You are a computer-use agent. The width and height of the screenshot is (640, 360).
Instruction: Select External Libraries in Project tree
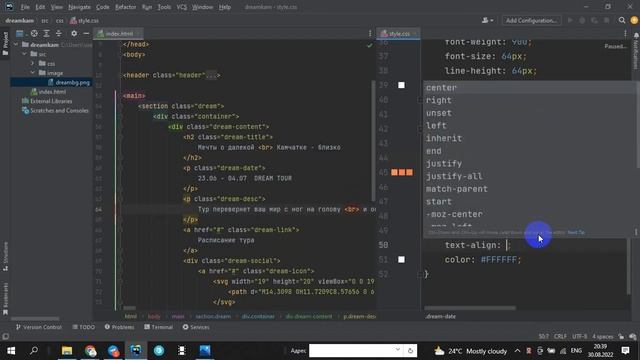51,101
